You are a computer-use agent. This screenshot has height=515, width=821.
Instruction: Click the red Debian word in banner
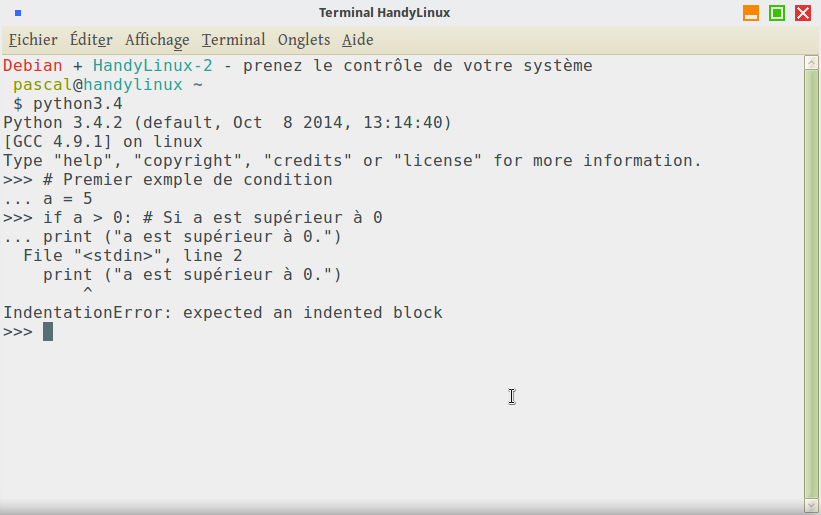point(33,66)
